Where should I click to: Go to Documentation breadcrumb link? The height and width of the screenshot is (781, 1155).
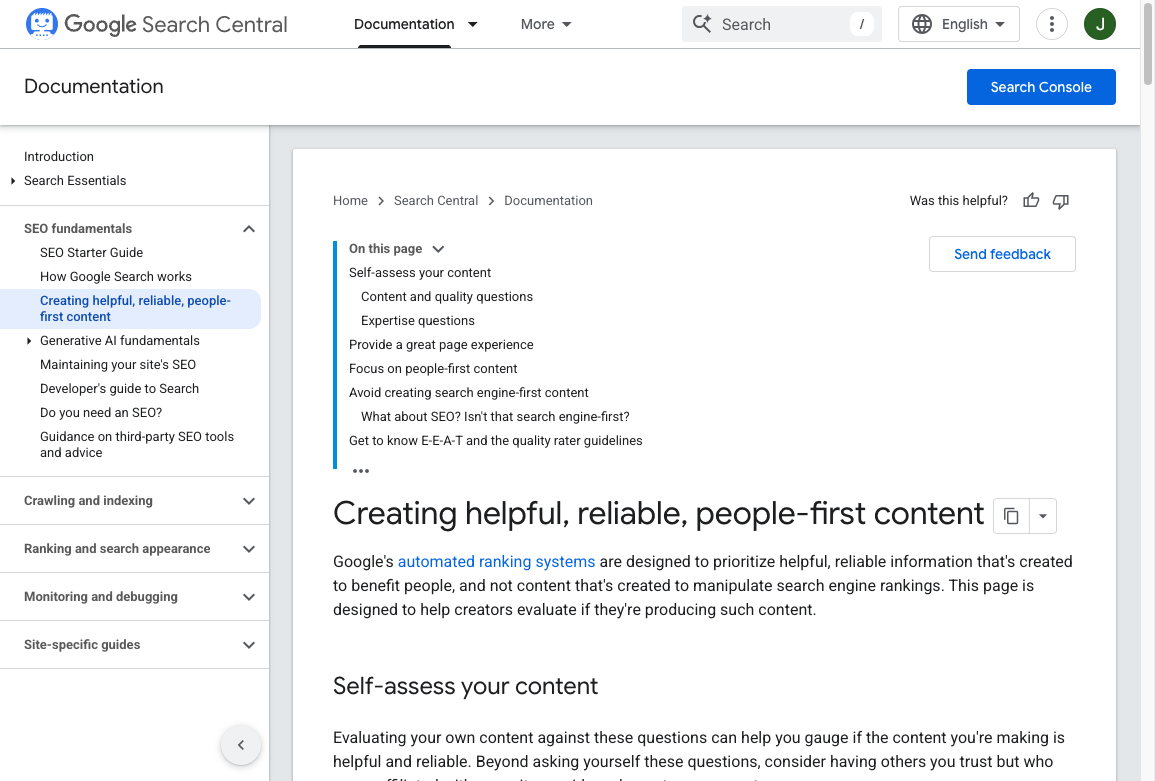(x=548, y=200)
